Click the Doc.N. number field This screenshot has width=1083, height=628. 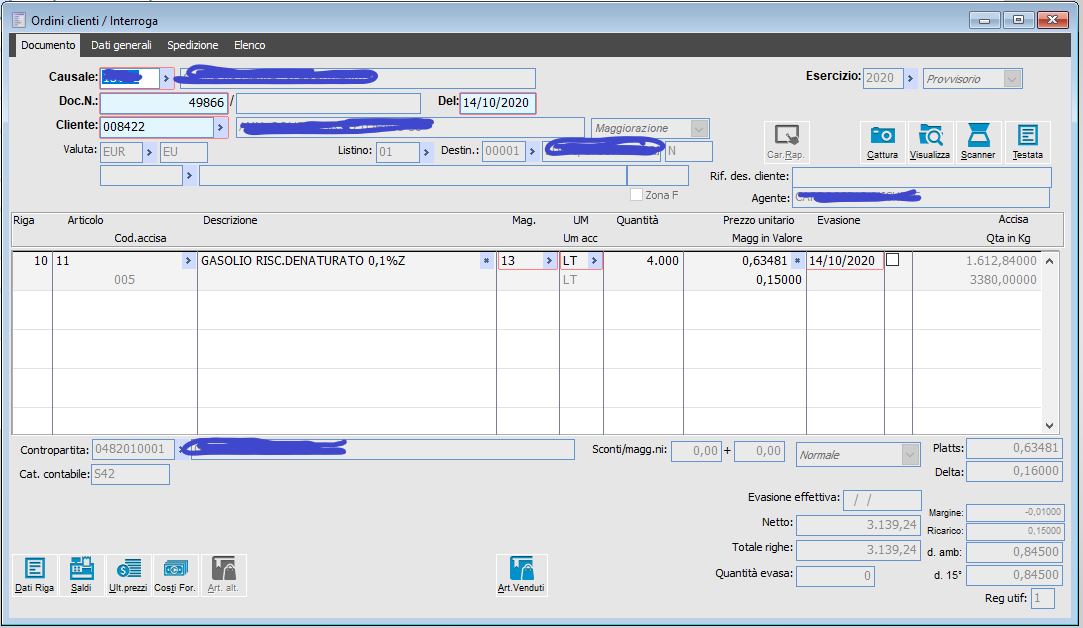click(x=164, y=103)
